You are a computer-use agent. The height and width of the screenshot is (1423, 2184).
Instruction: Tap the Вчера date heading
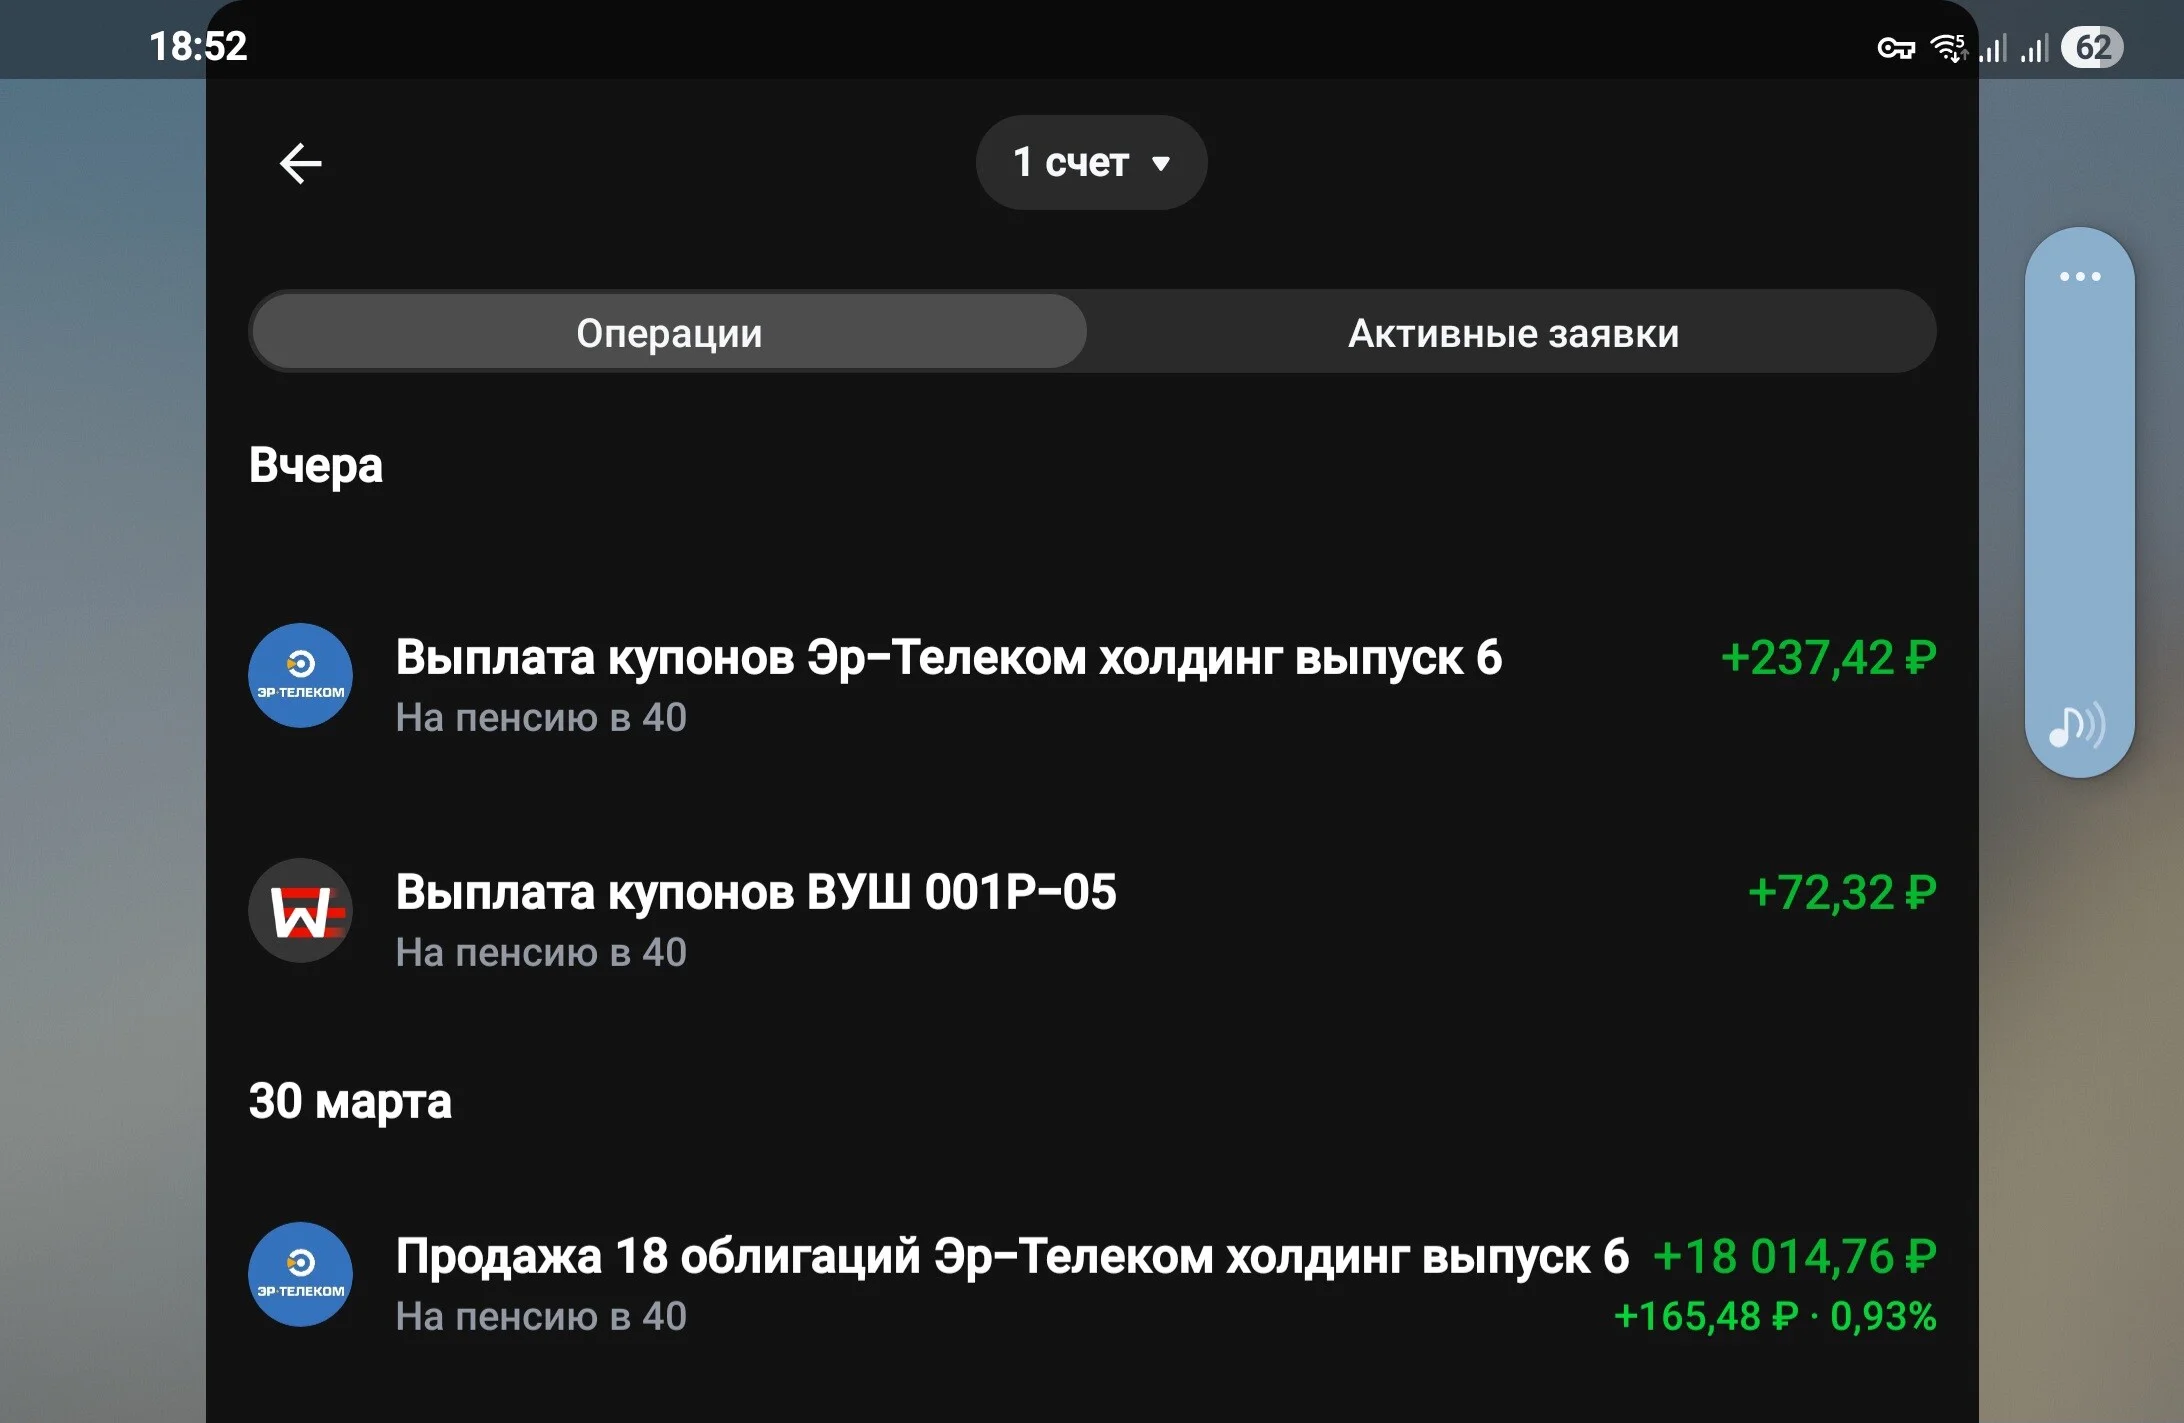pyautogui.click(x=316, y=465)
